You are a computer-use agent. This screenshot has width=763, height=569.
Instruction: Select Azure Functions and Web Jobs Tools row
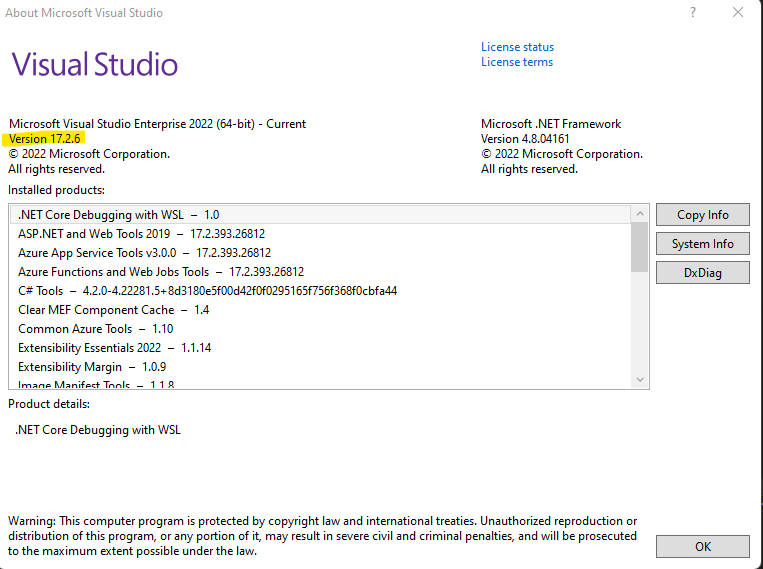click(320, 272)
